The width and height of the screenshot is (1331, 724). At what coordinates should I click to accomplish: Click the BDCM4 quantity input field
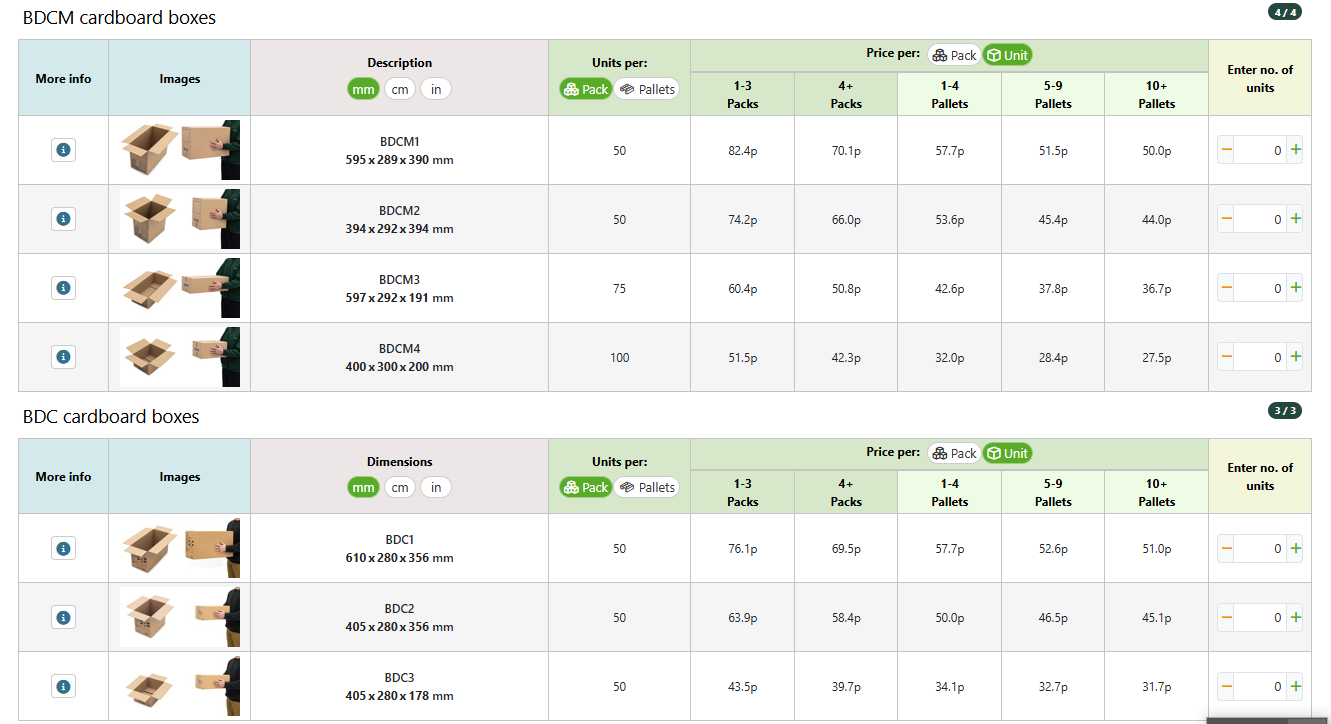tap(1260, 357)
